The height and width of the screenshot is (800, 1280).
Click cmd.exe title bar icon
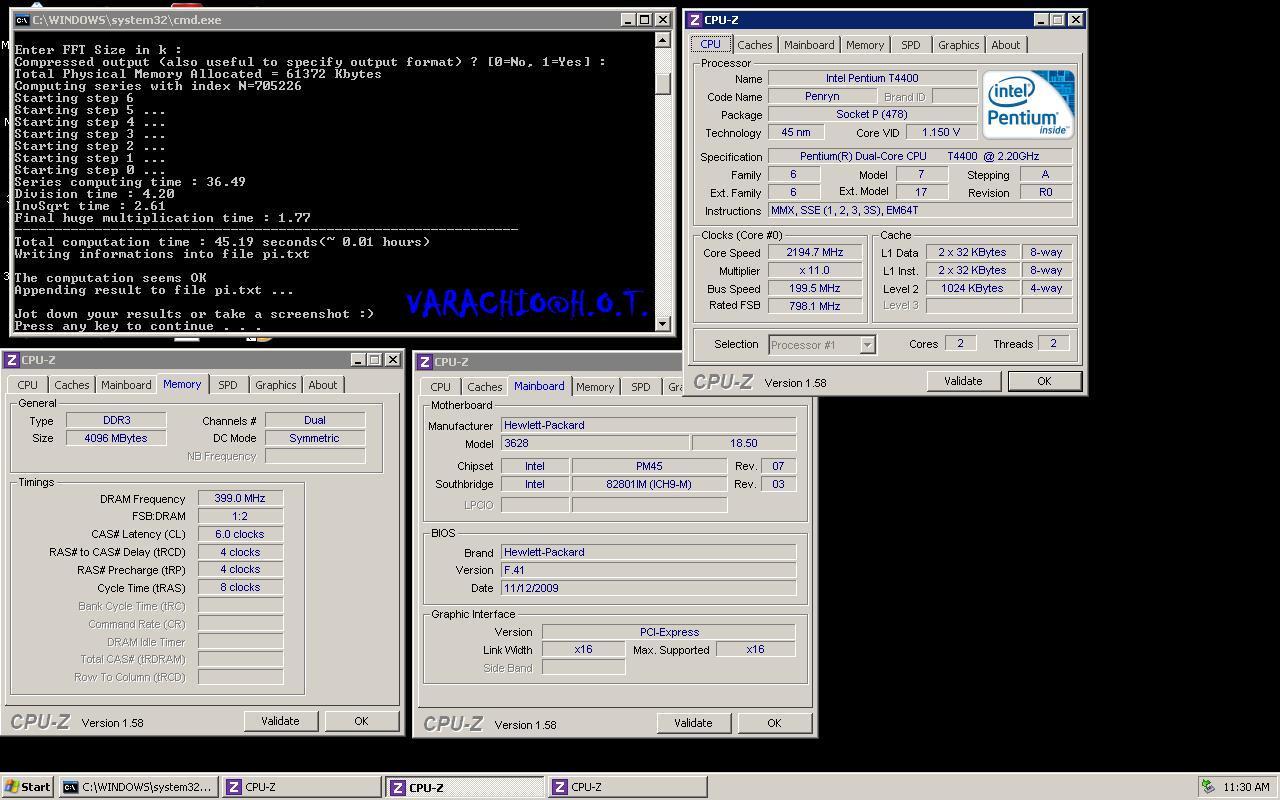pyautogui.click(x=22, y=19)
